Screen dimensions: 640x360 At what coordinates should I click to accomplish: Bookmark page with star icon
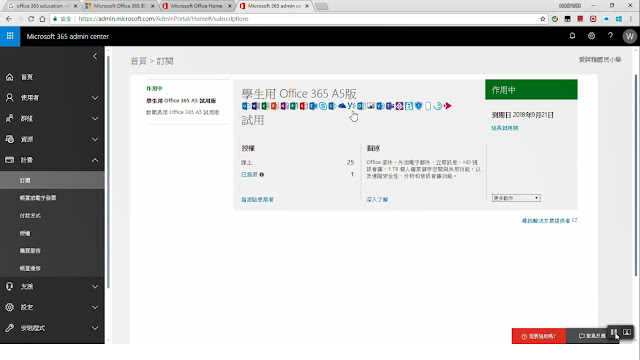[542, 19]
